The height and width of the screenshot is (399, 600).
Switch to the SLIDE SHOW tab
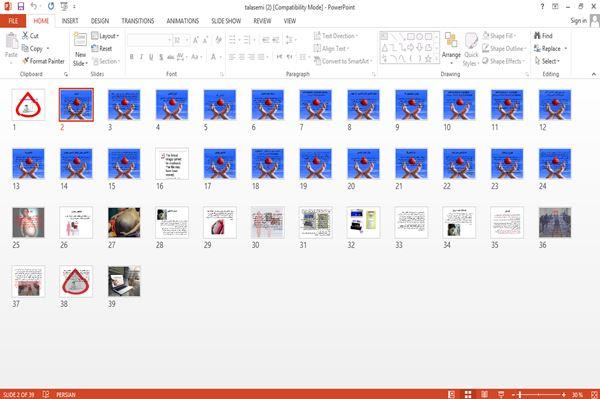tap(226, 21)
